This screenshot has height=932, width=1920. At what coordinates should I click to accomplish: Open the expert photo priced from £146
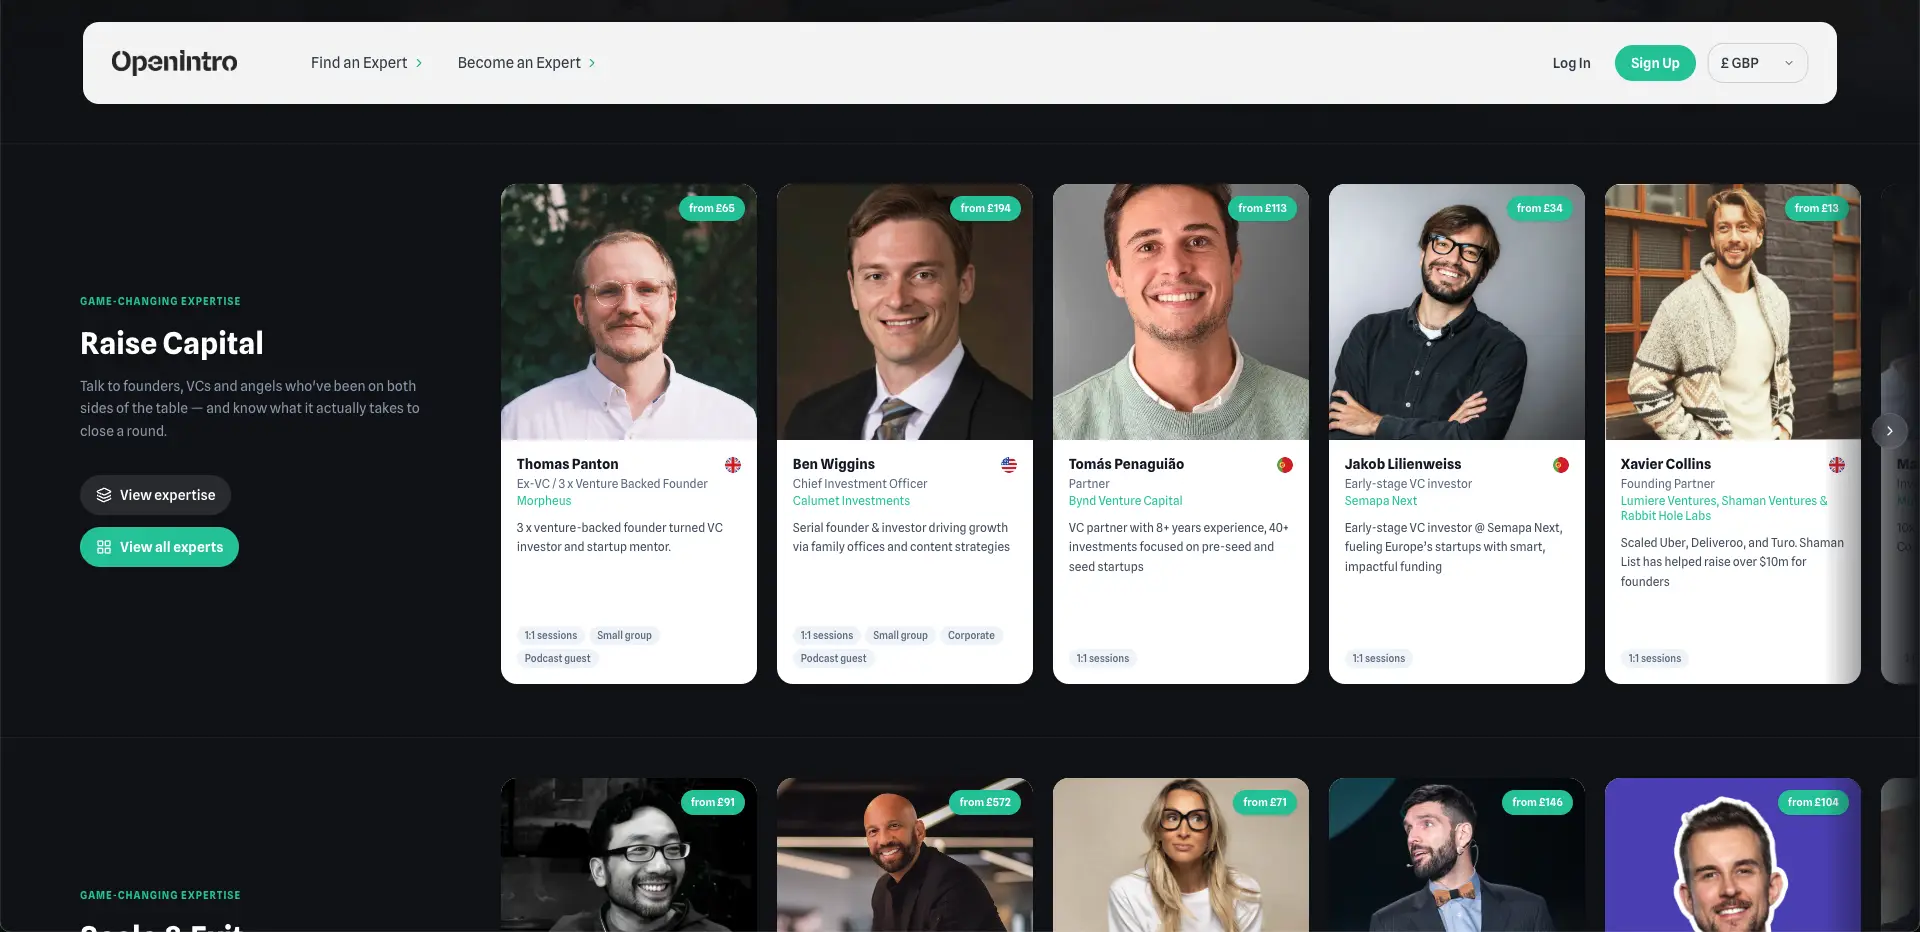[1457, 855]
